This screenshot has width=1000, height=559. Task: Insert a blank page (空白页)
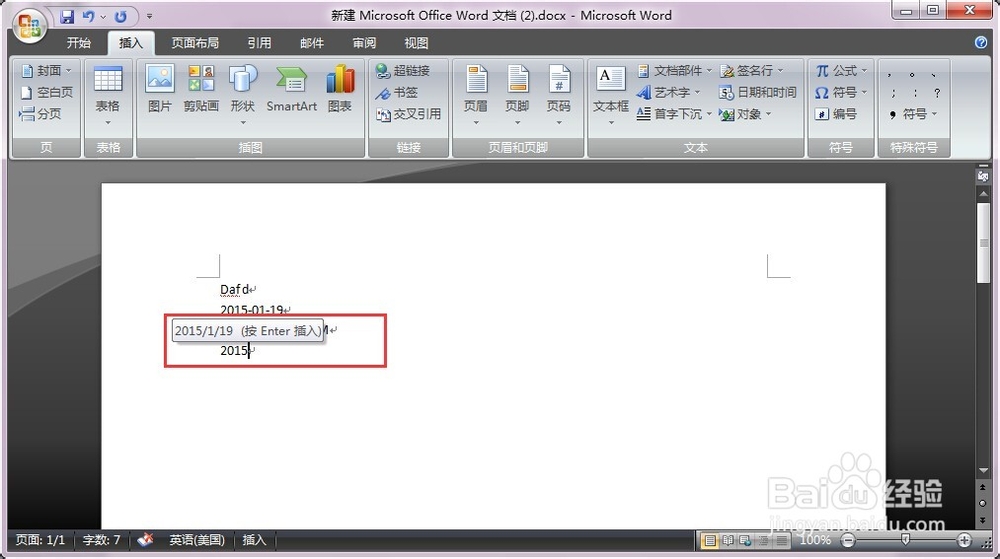click(47, 92)
